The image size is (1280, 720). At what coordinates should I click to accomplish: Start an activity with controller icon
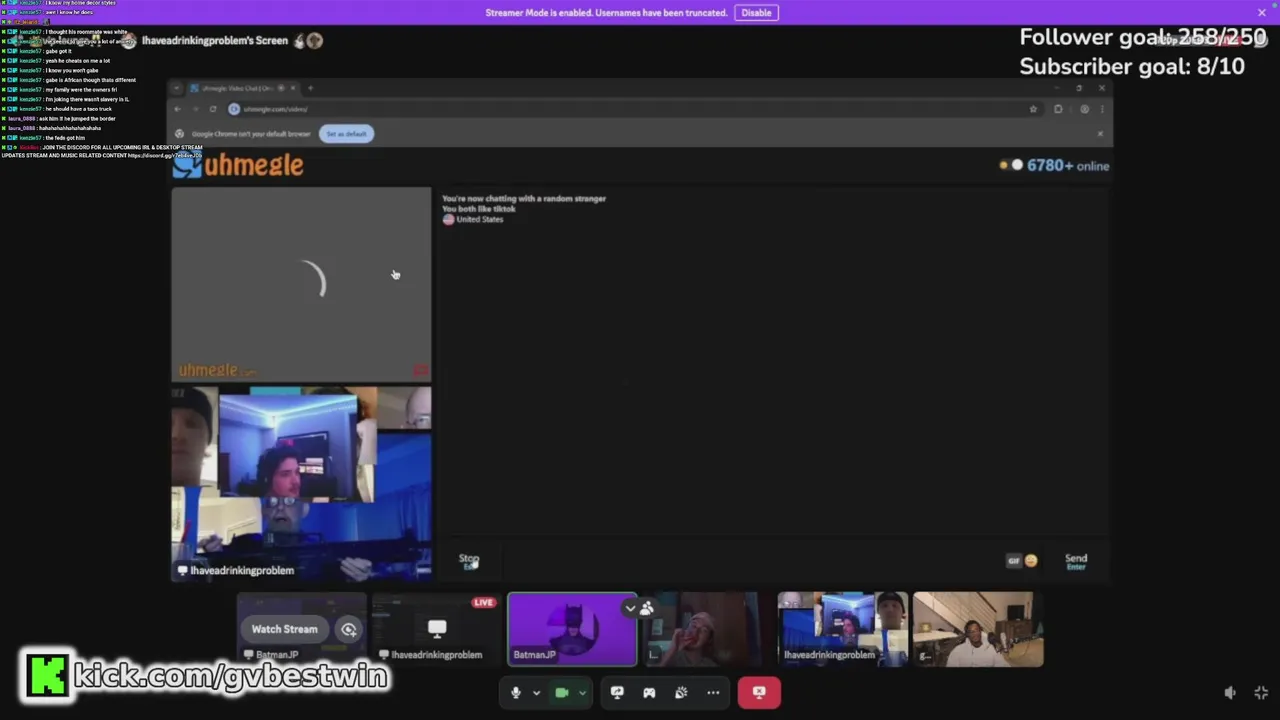tap(649, 692)
